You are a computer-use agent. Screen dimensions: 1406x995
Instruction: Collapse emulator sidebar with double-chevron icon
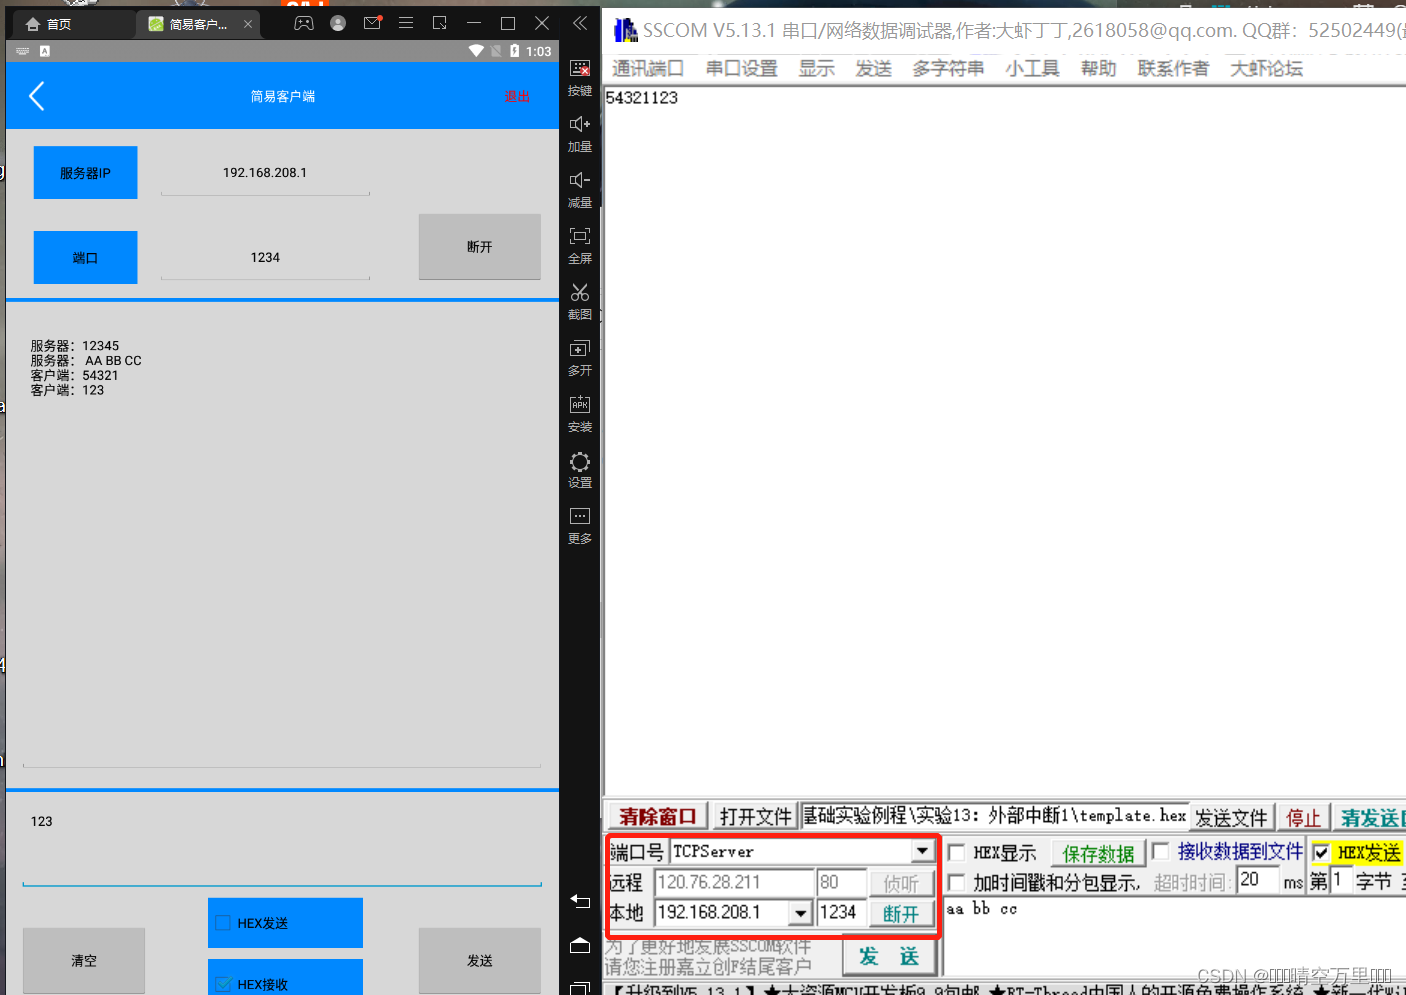click(580, 23)
